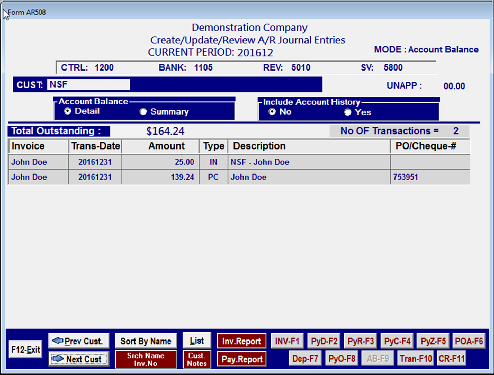Select the Detail radio button

[x=68, y=111]
